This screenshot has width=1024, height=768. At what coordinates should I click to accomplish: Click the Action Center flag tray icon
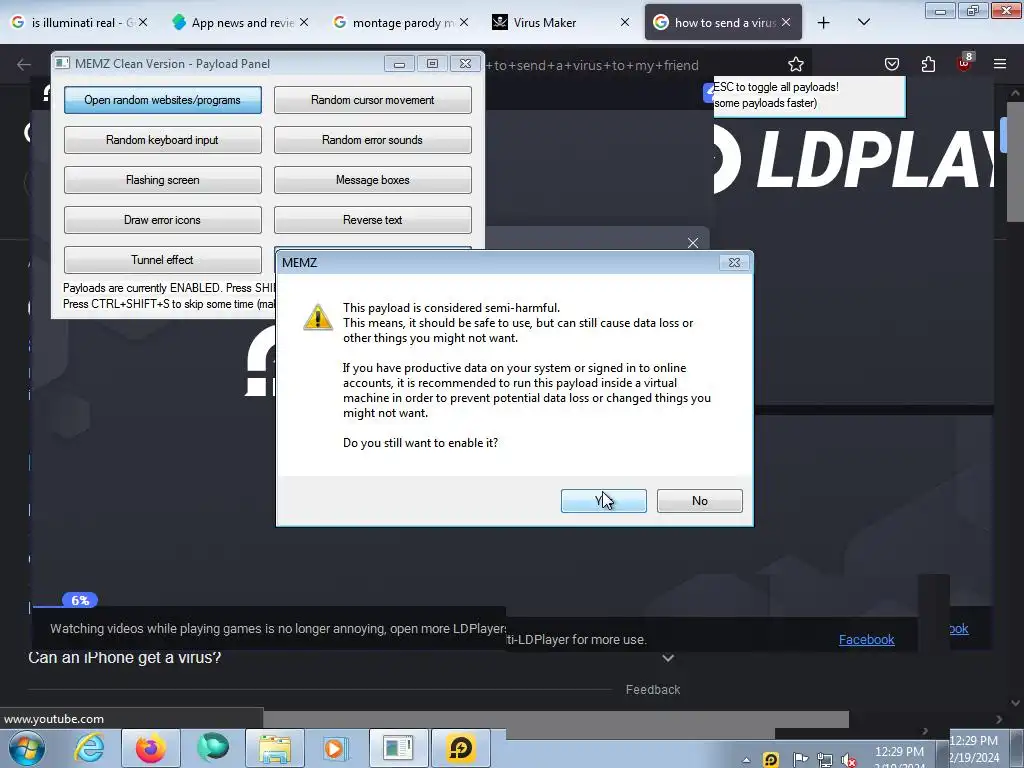(x=800, y=760)
